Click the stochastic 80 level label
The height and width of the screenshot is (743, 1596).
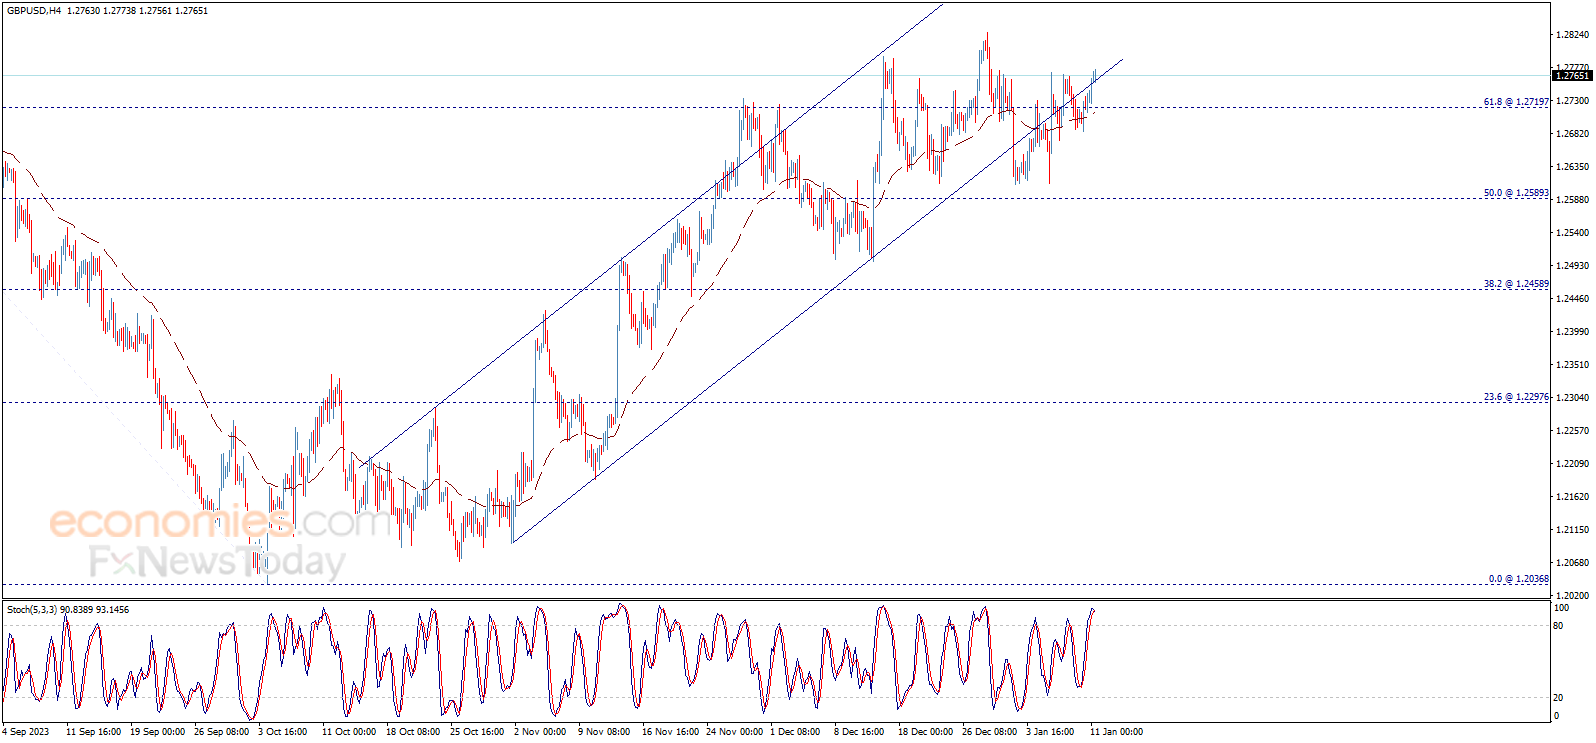pos(1558,626)
